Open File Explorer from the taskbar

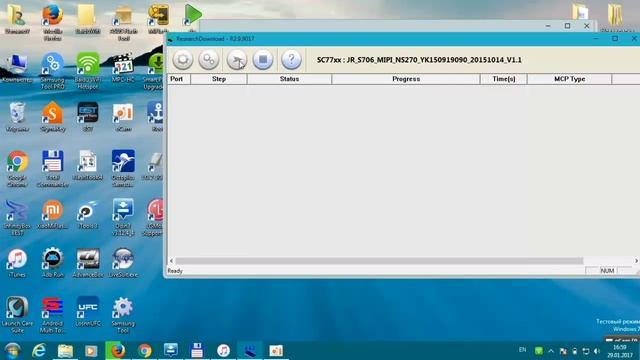tap(65, 351)
